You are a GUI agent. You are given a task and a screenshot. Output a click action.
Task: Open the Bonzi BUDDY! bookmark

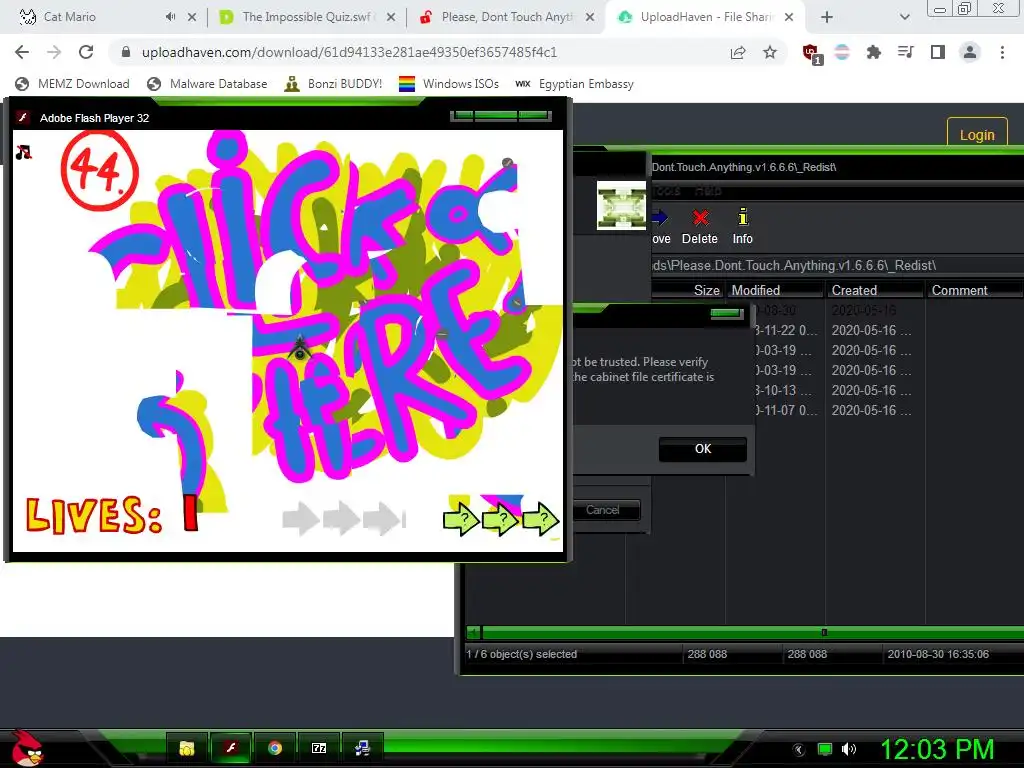[334, 84]
